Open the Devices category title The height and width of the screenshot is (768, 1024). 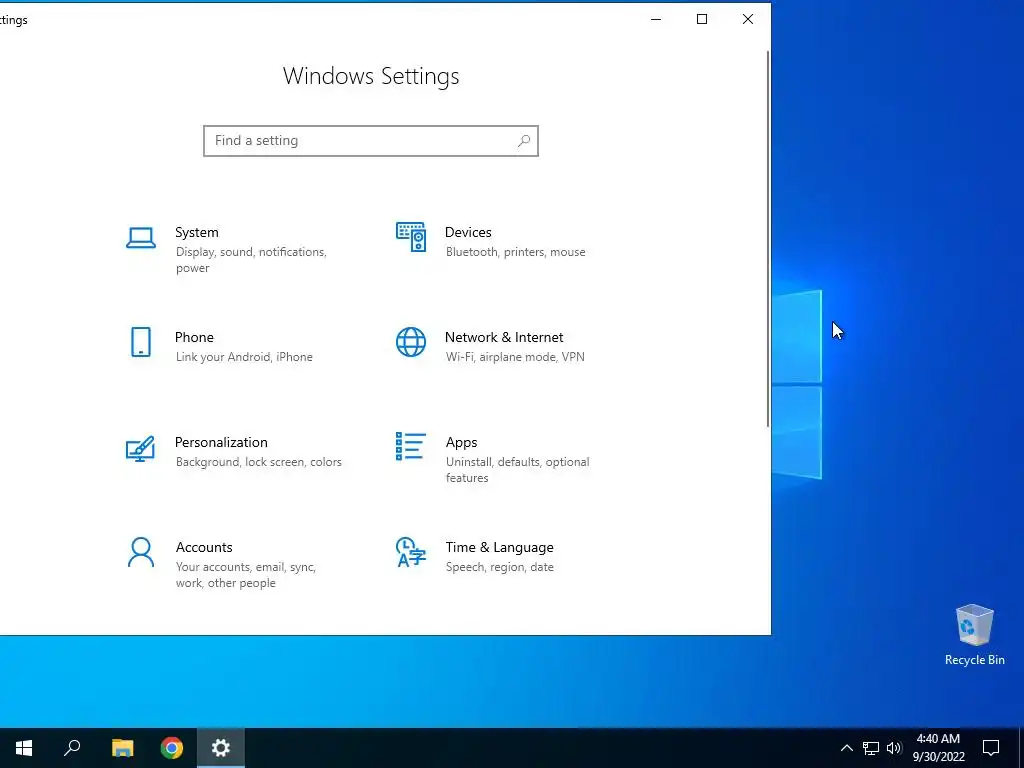point(468,232)
